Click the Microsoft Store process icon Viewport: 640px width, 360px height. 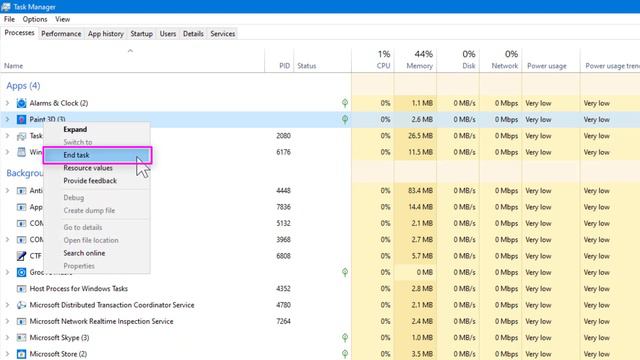[21, 354]
